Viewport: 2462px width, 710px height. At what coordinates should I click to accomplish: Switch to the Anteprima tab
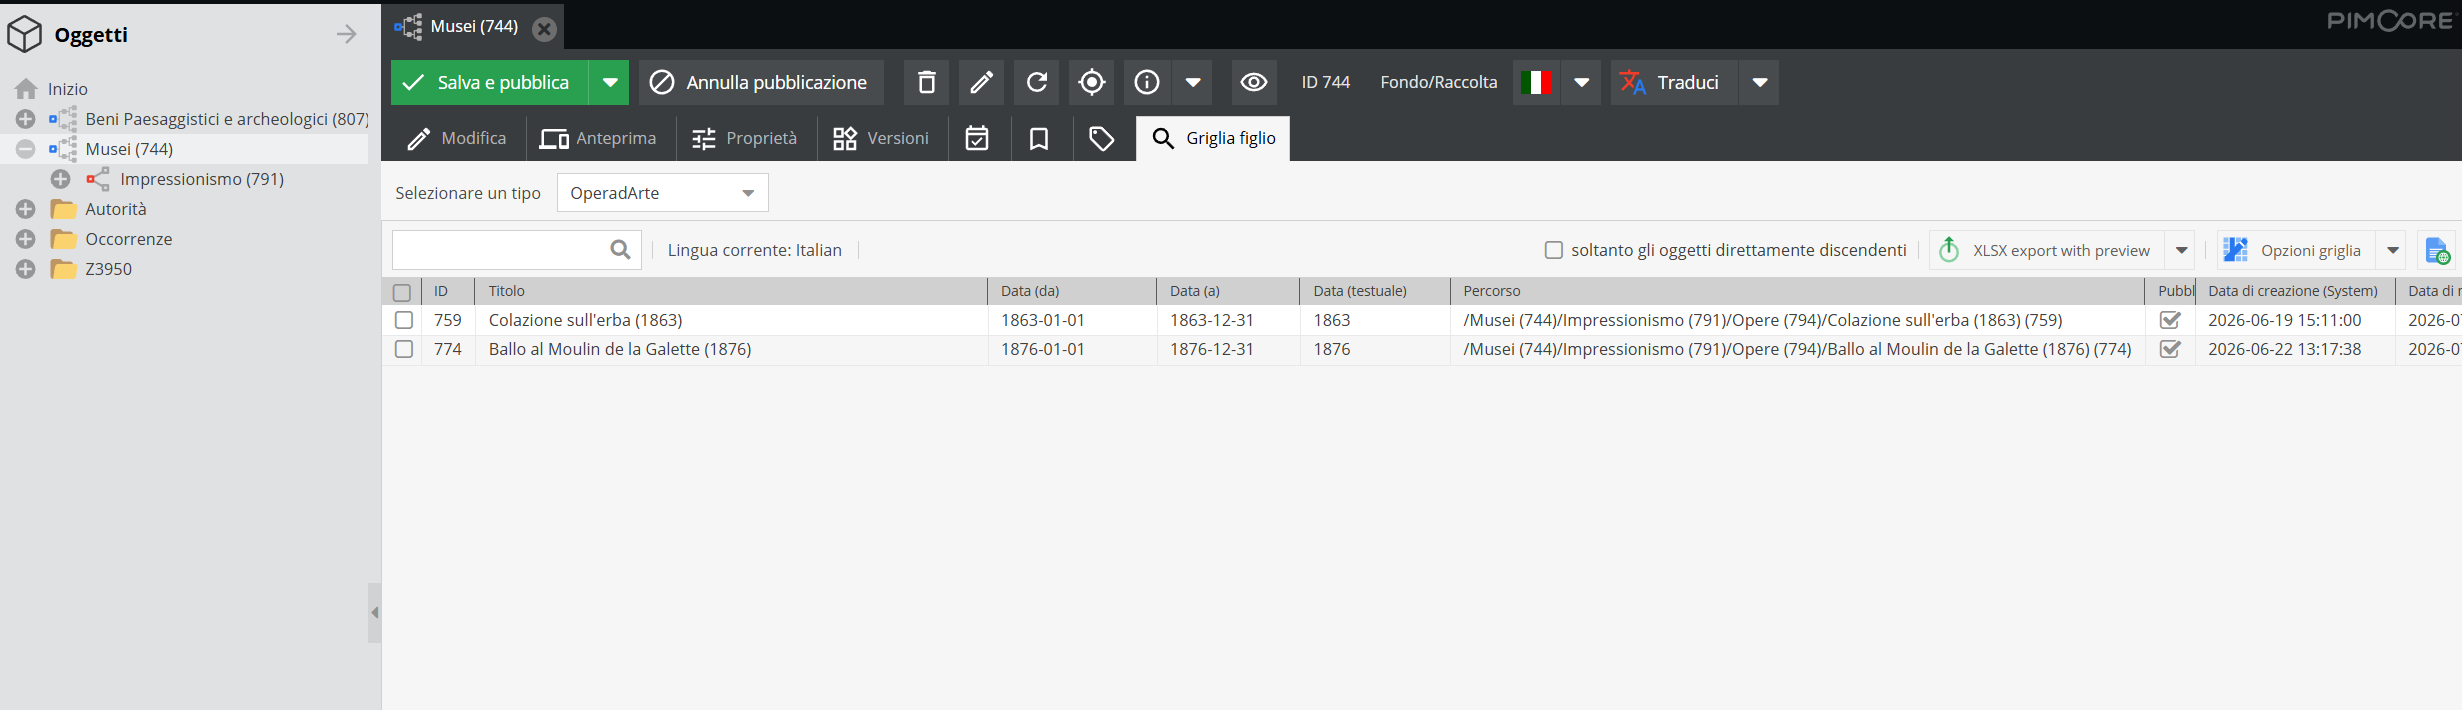pos(598,138)
